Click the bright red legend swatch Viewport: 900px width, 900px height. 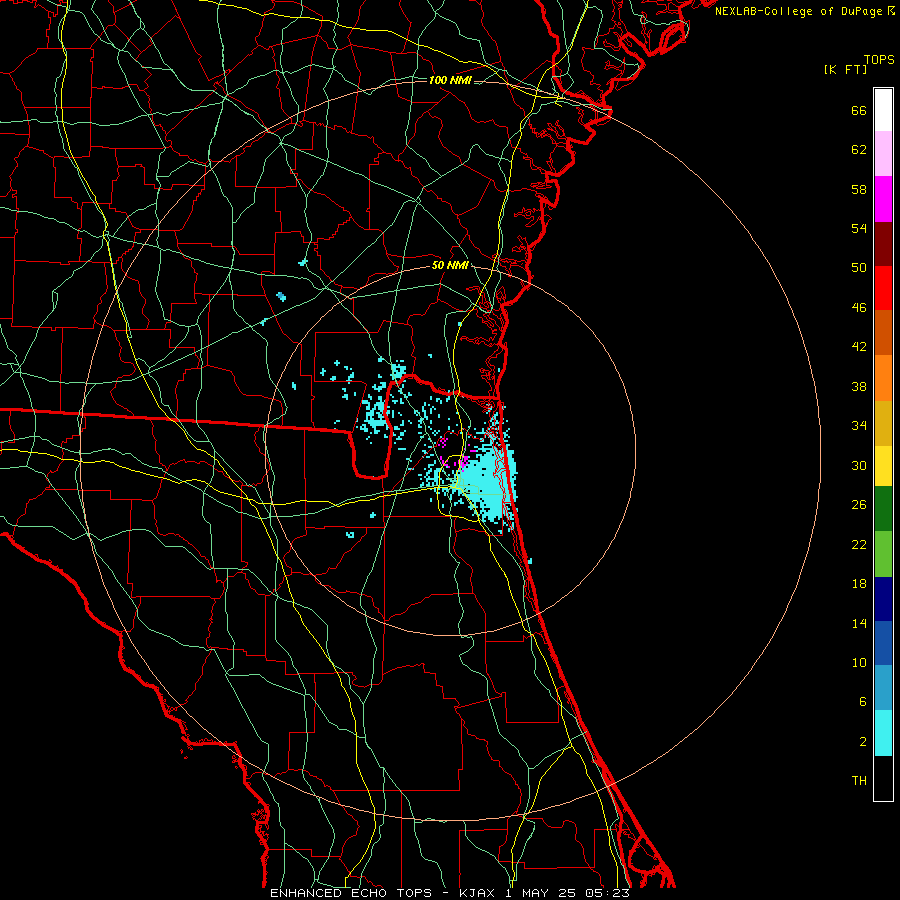883,288
